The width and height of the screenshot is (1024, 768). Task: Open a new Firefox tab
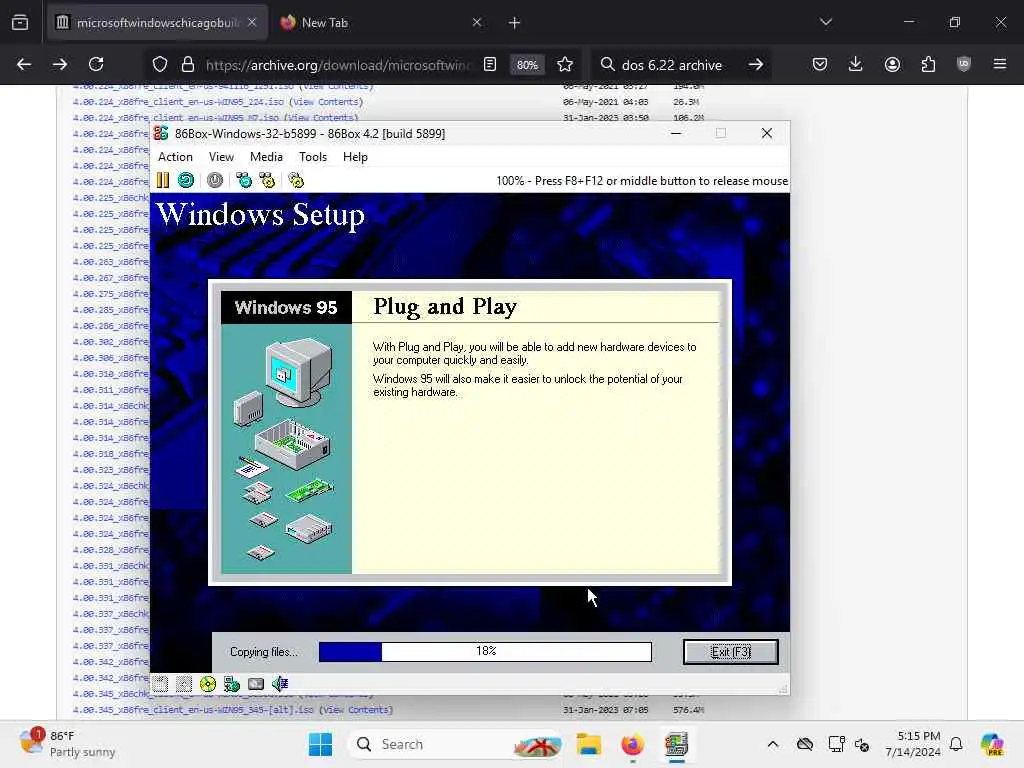click(x=515, y=23)
